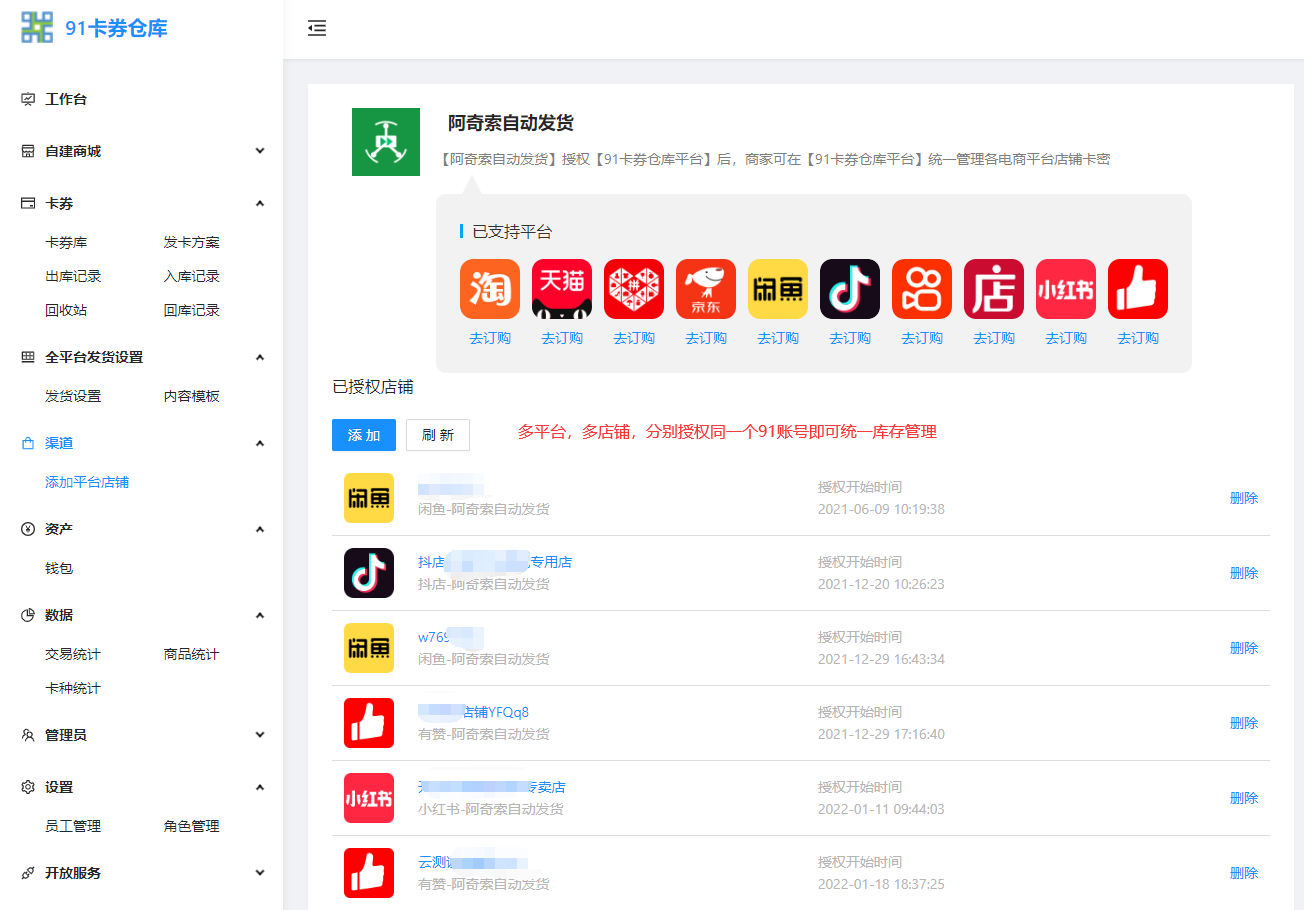Open the Doudian platform icon
The width and height of the screenshot is (1304, 910).
pyautogui.click(x=993, y=288)
